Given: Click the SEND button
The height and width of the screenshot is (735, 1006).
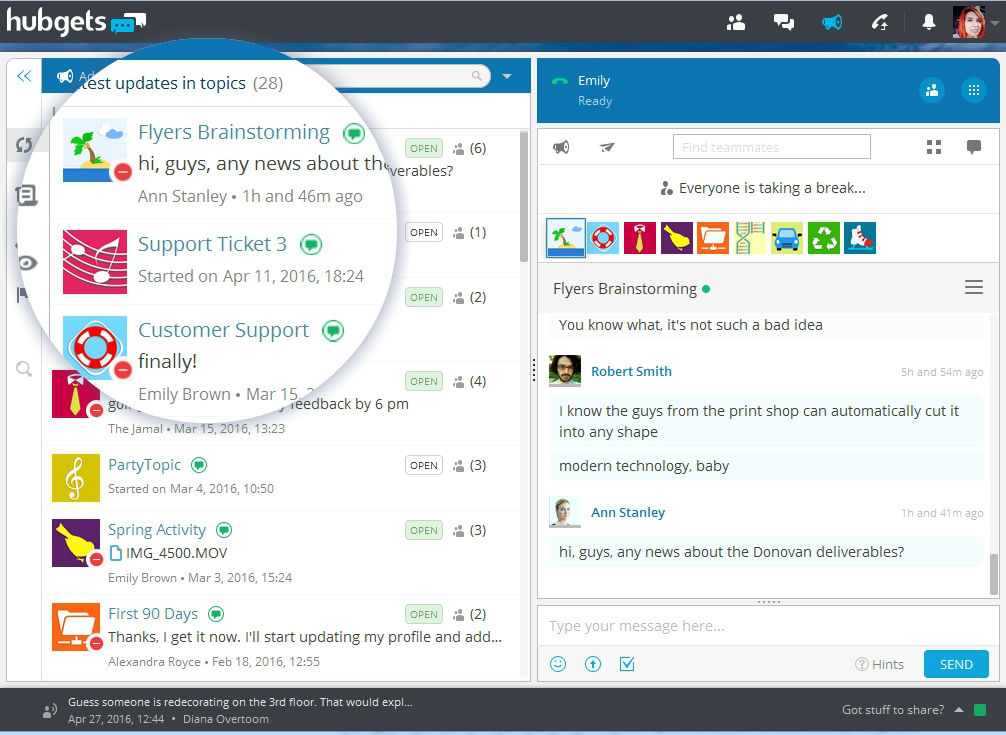Looking at the screenshot, I should click(956, 664).
